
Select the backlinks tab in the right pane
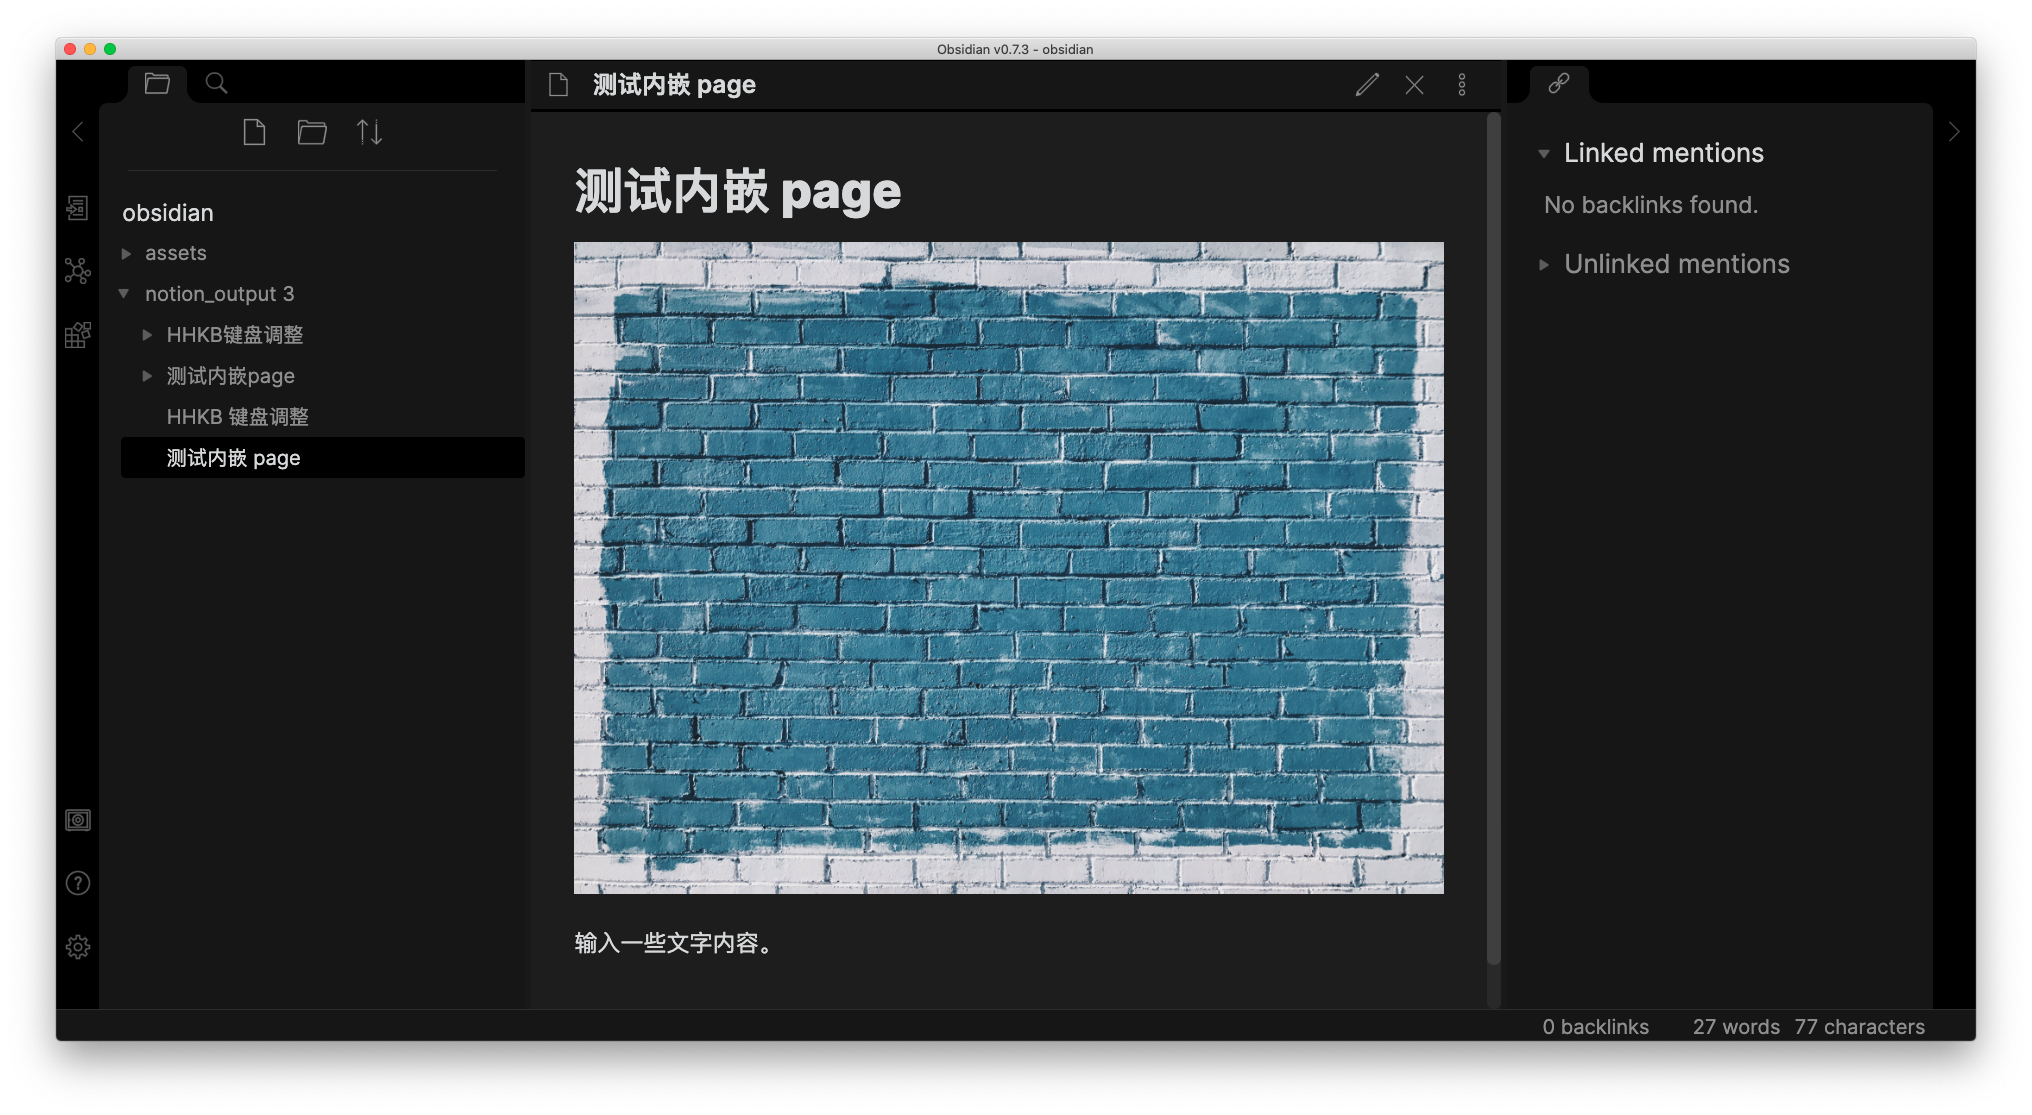pyautogui.click(x=1558, y=83)
